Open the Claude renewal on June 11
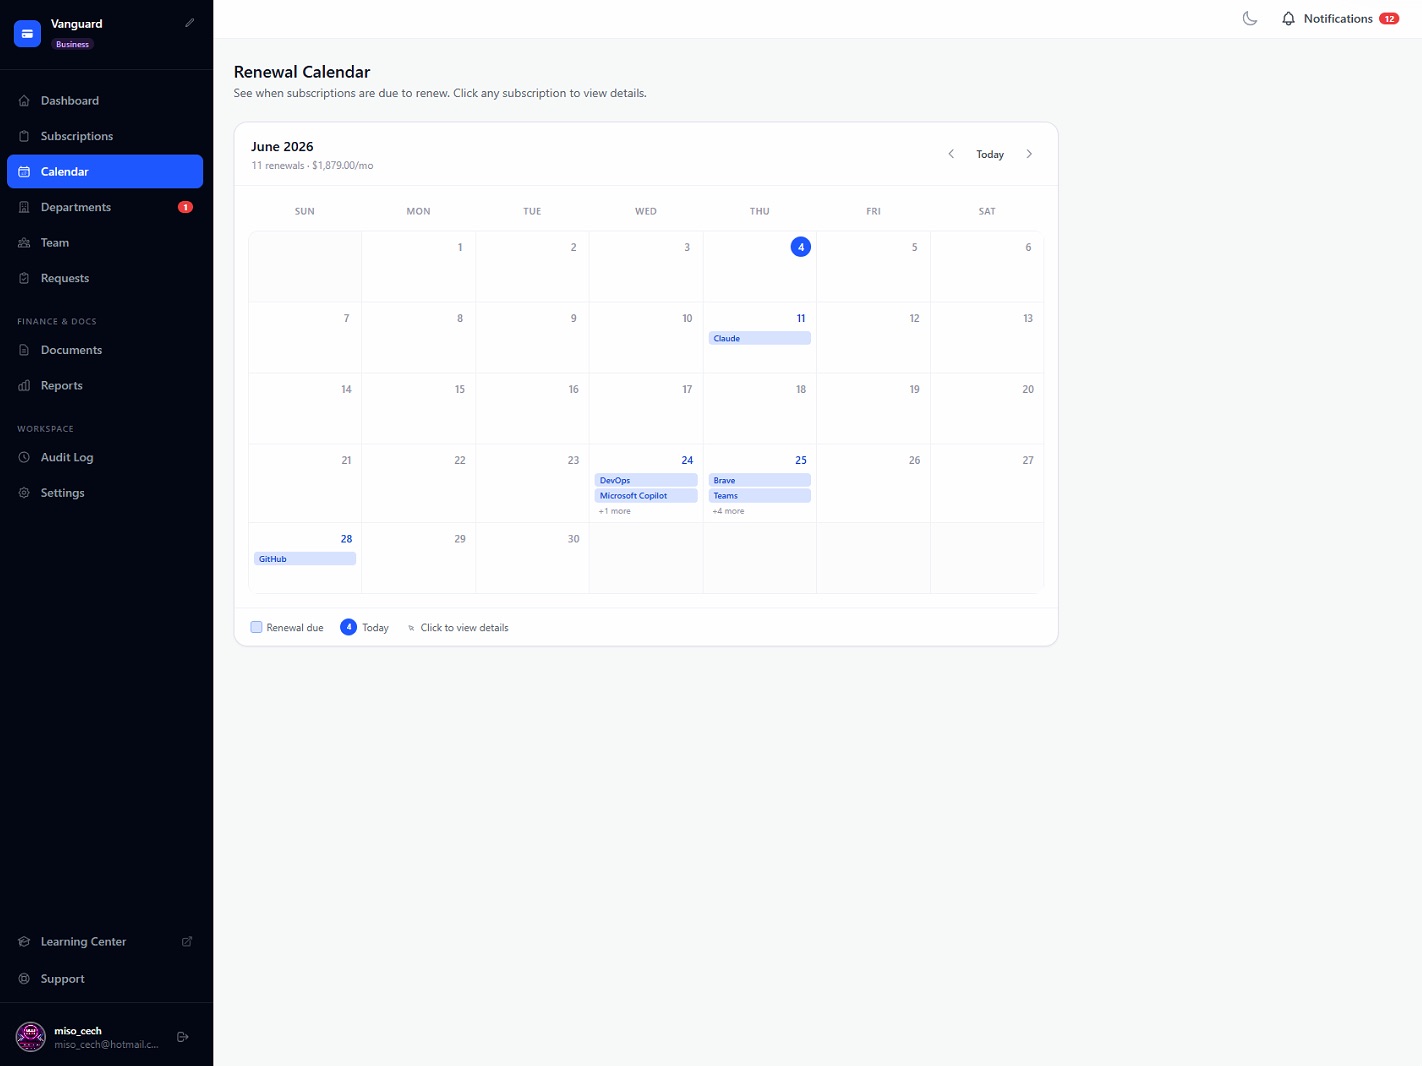1422x1066 pixels. point(760,339)
